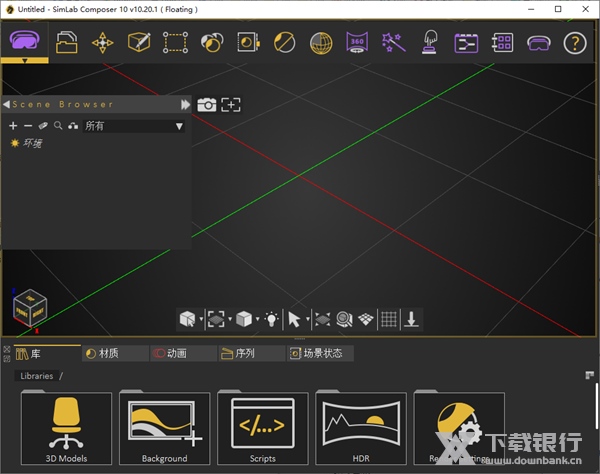The image size is (600, 474).
Task: Open the VR headset workbench icon
Action: [x=24, y=42]
